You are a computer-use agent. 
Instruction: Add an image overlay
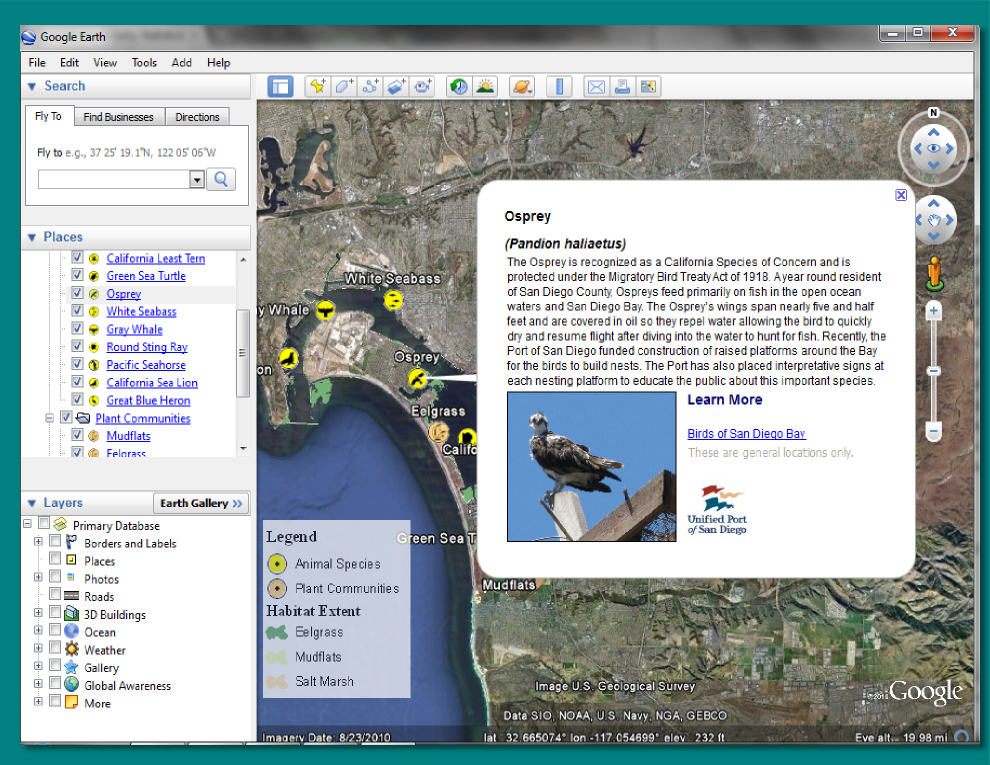pos(397,86)
